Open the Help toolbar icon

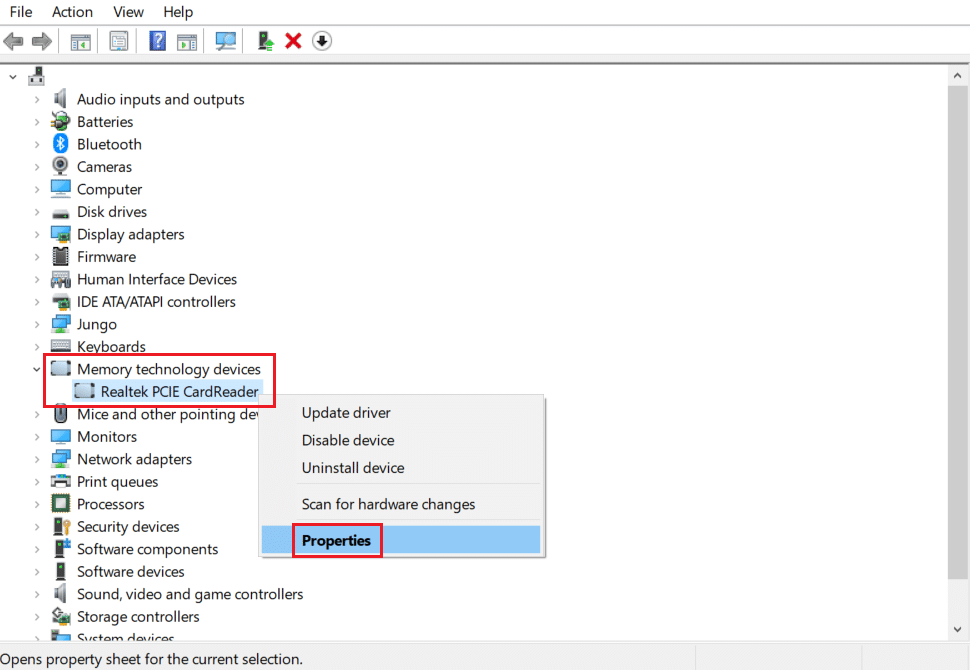click(158, 40)
